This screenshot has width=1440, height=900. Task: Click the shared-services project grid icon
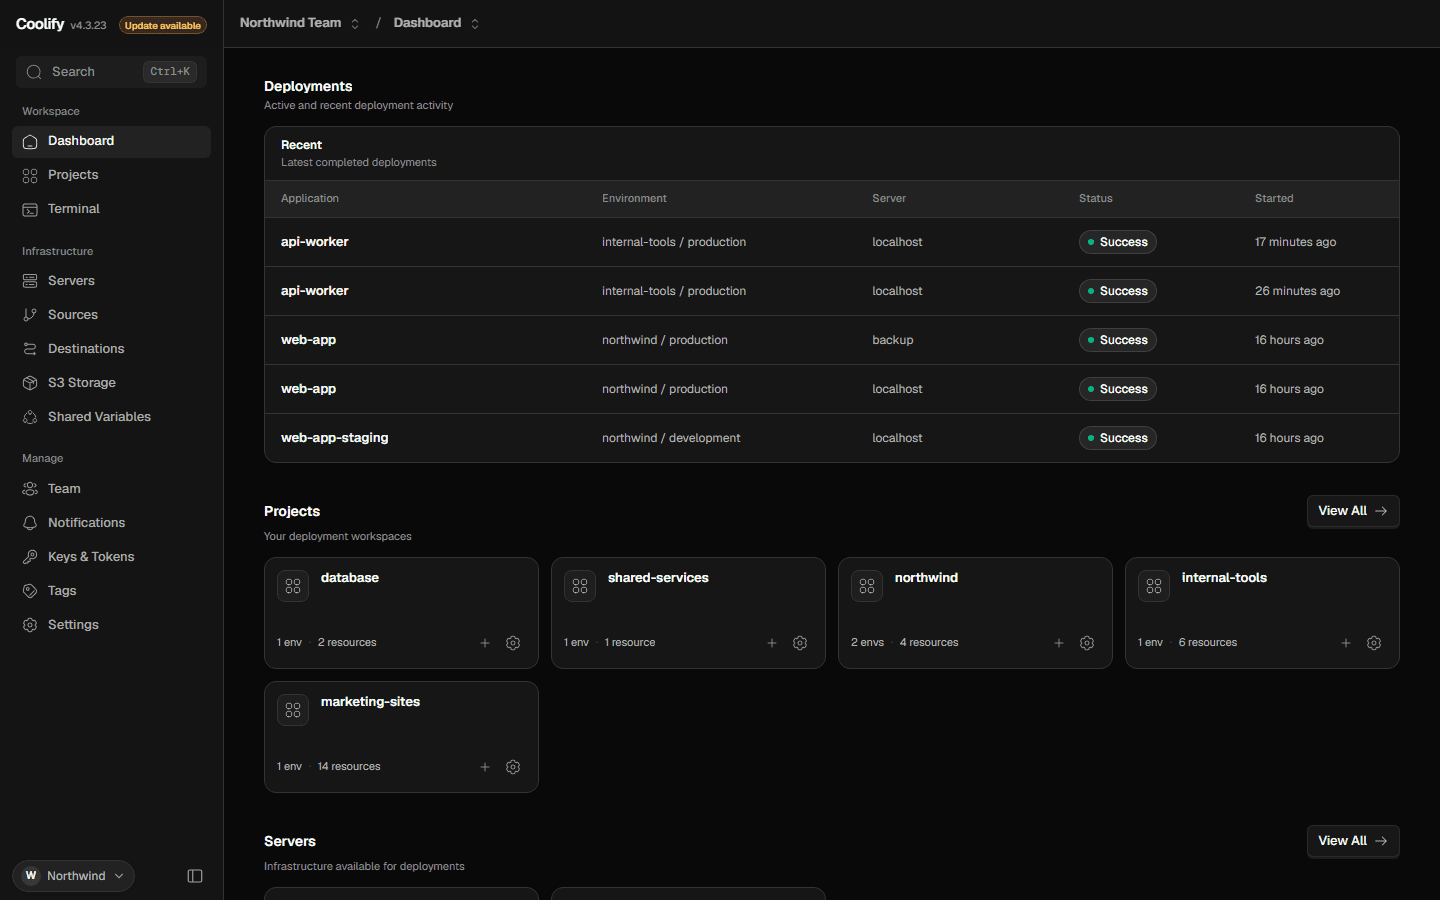pos(580,586)
